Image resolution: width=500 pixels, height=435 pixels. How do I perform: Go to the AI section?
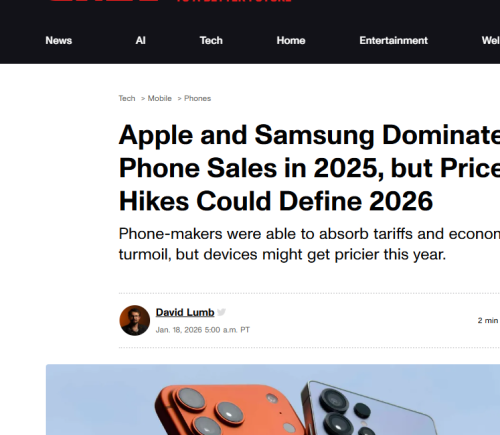click(140, 40)
